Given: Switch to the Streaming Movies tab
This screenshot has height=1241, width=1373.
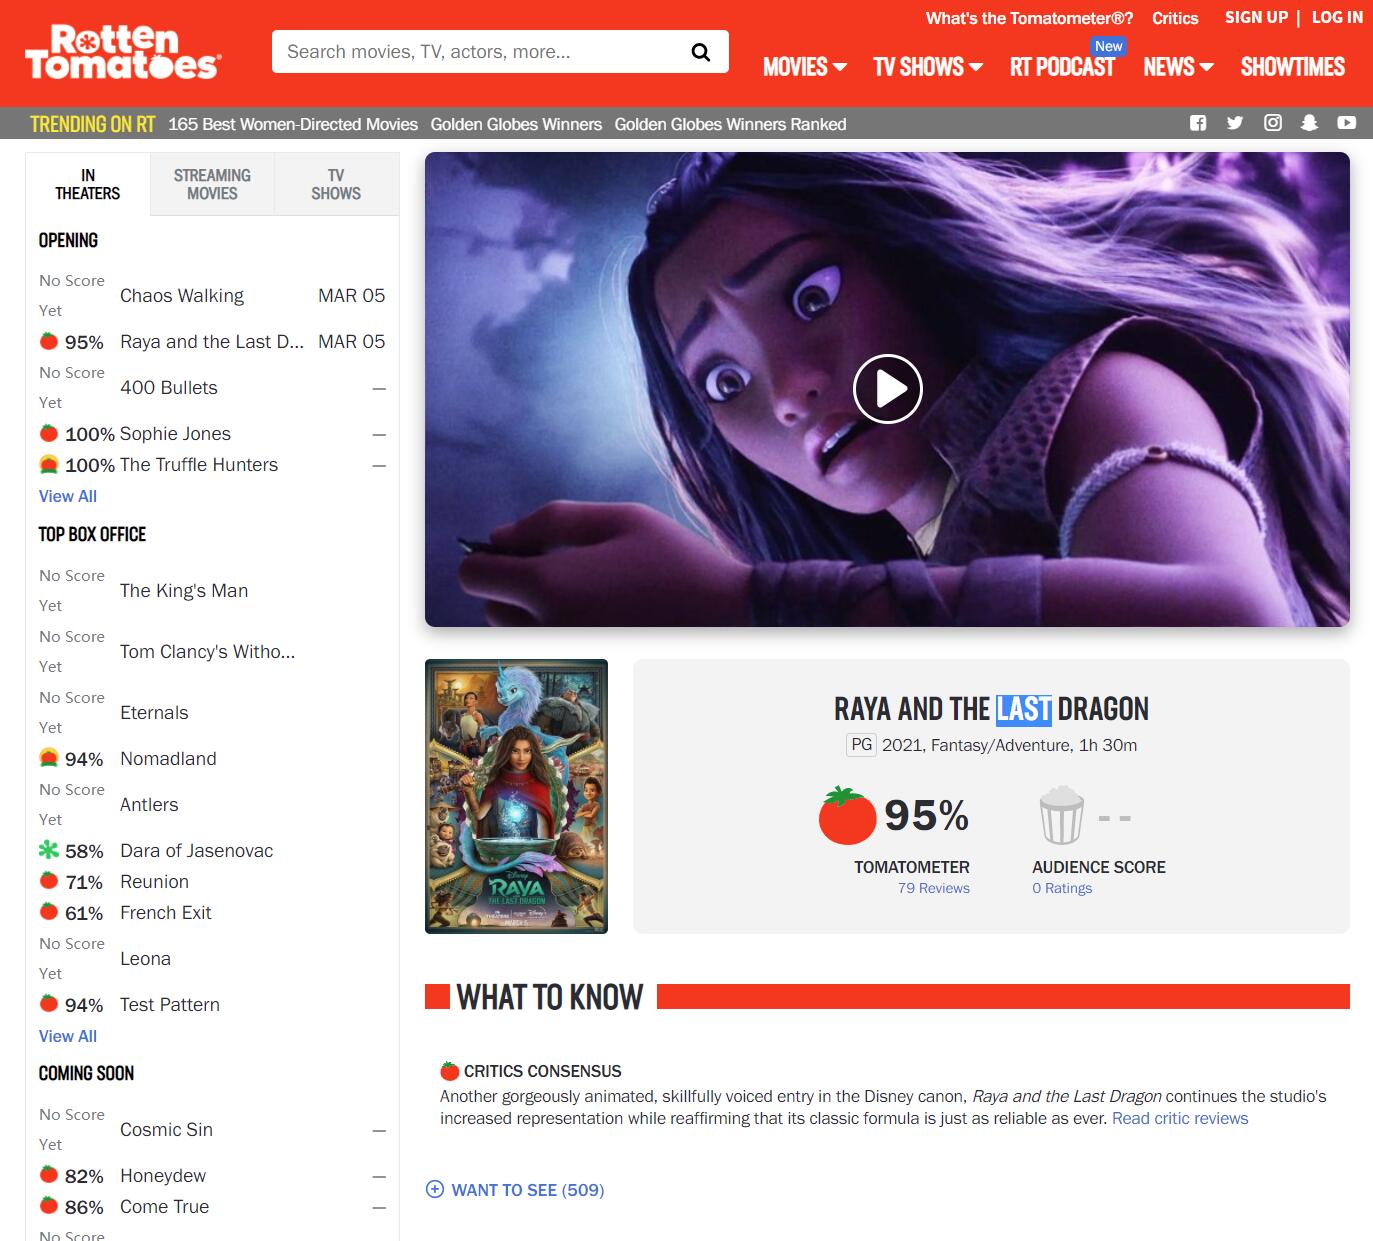Looking at the screenshot, I should (212, 184).
